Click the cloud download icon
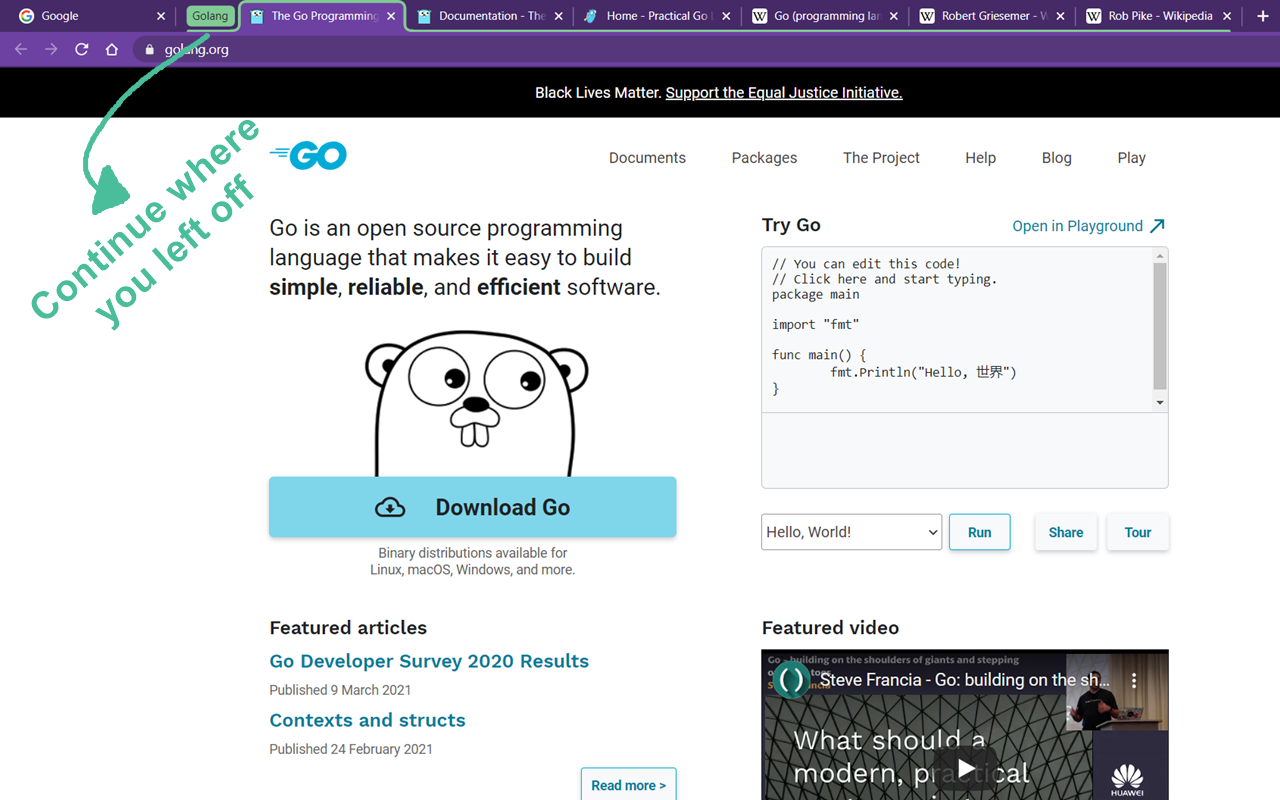Viewport: 1280px width, 800px height. point(390,508)
